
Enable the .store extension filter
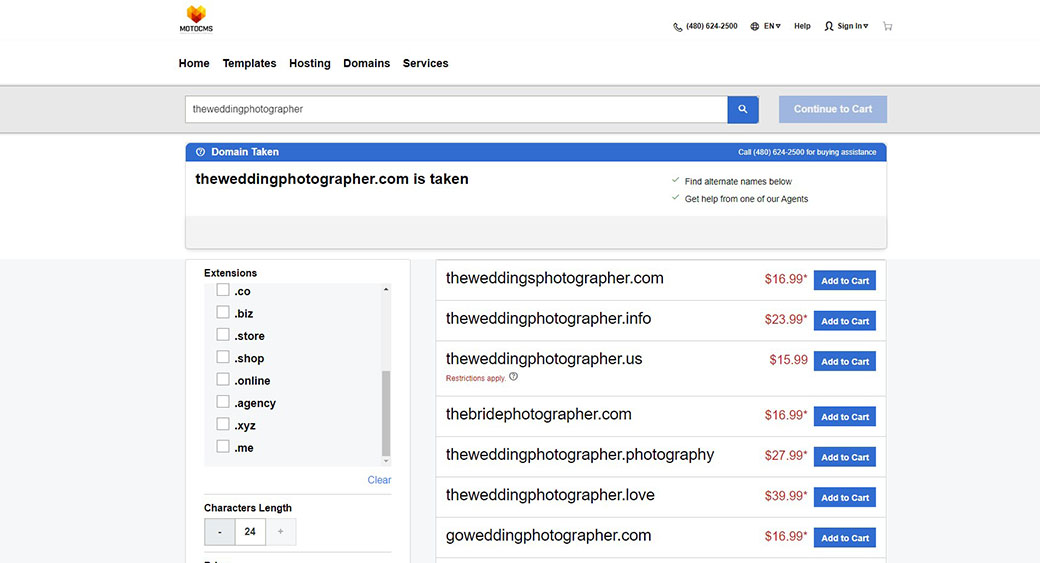pyautogui.click(x=223, y=335)
